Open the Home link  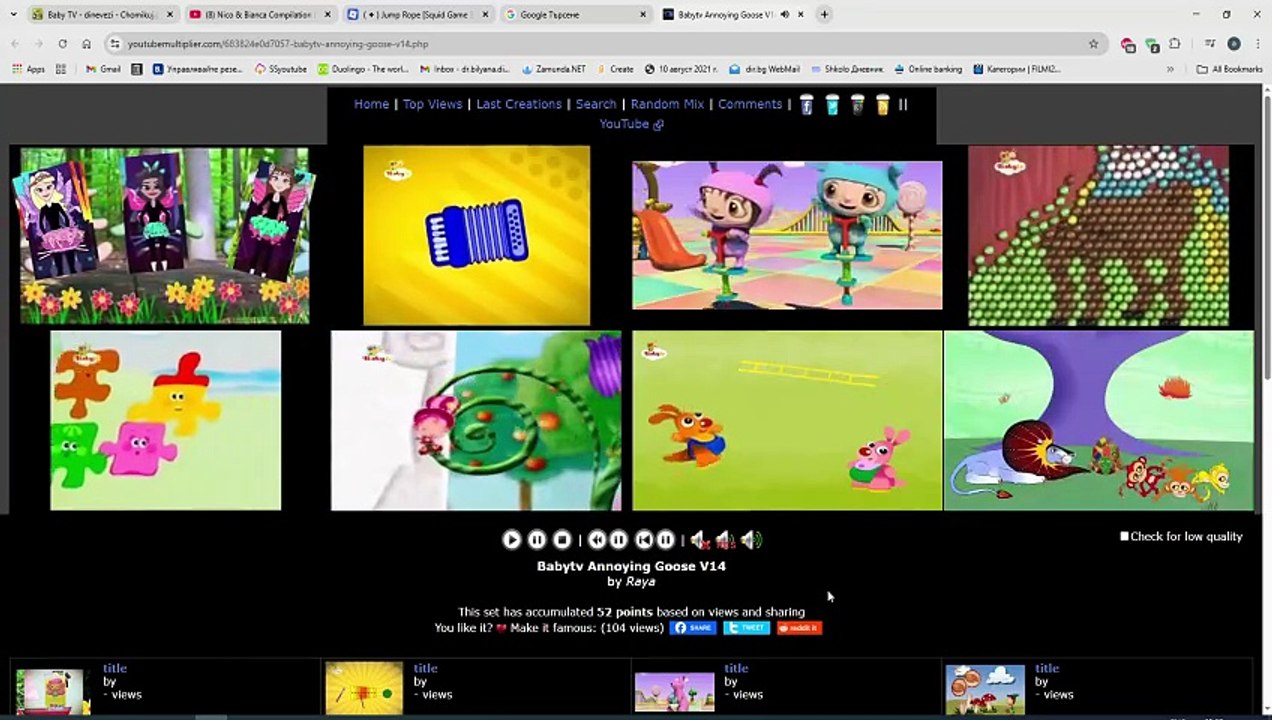tap(371, 104)
